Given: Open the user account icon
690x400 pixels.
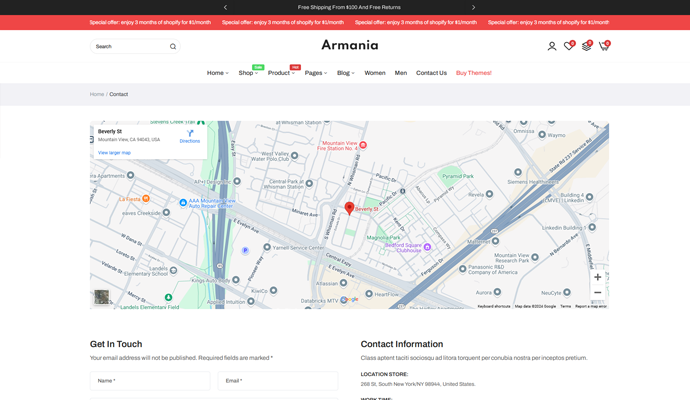Looking at the screenshot, I should (x=551, y=46).
